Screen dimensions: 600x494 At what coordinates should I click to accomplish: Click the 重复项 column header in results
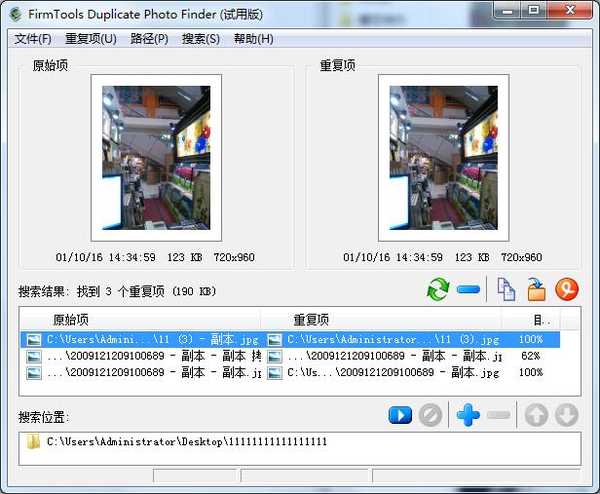point(381,320)
